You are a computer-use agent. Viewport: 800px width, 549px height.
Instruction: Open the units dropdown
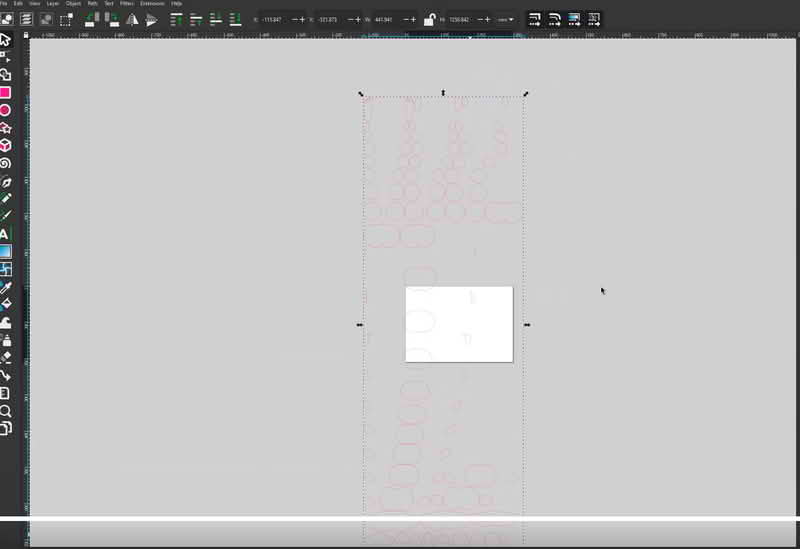tap(506, 19)
